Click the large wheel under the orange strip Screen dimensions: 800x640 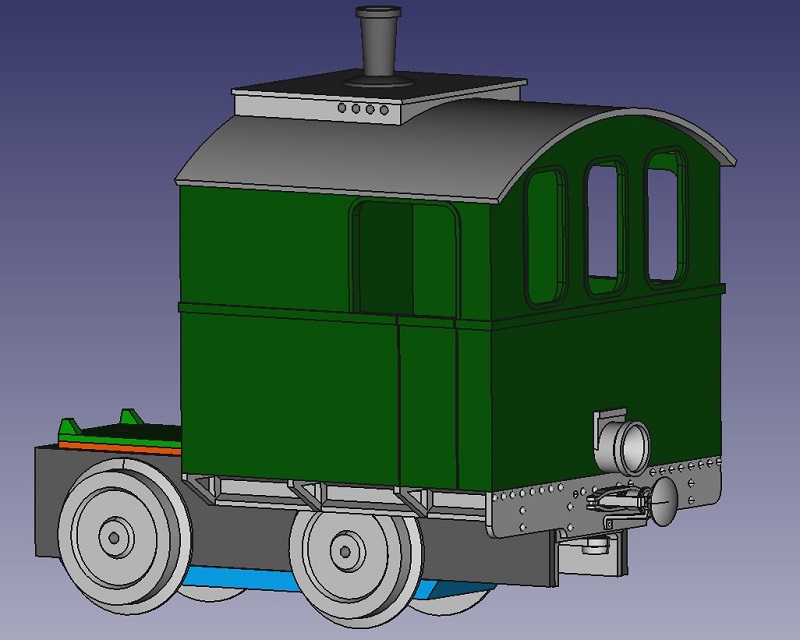pos(124,535)
